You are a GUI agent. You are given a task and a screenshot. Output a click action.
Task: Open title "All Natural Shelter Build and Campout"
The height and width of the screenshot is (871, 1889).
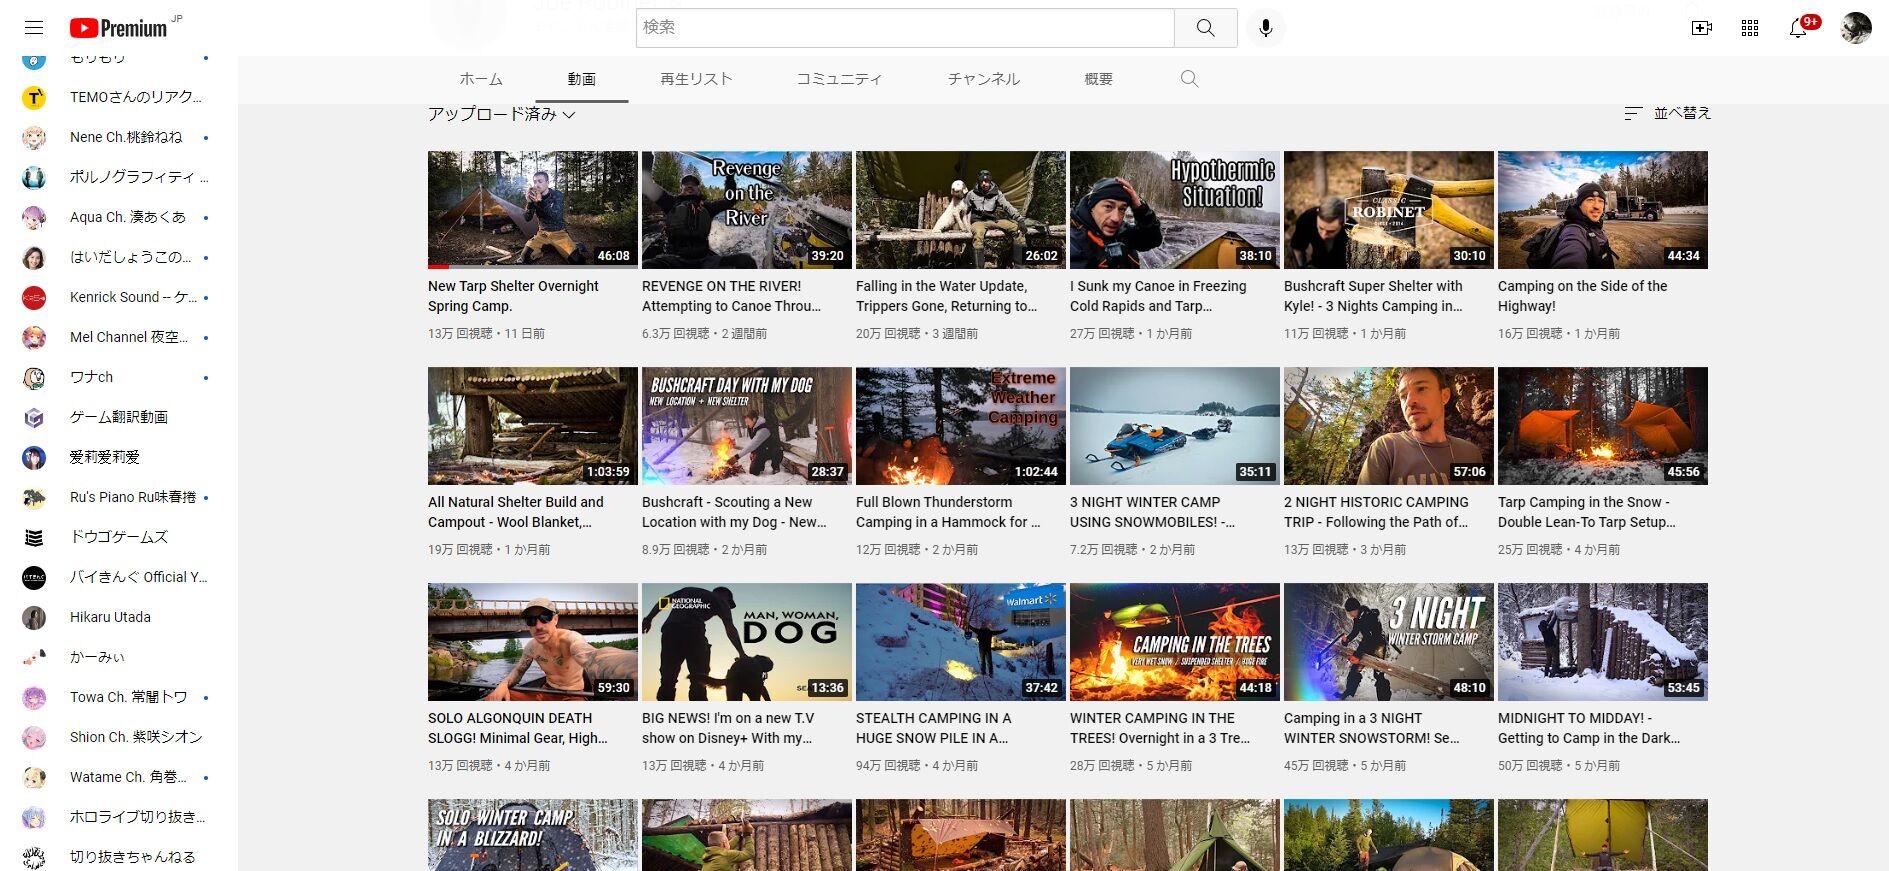click(516, 512)
